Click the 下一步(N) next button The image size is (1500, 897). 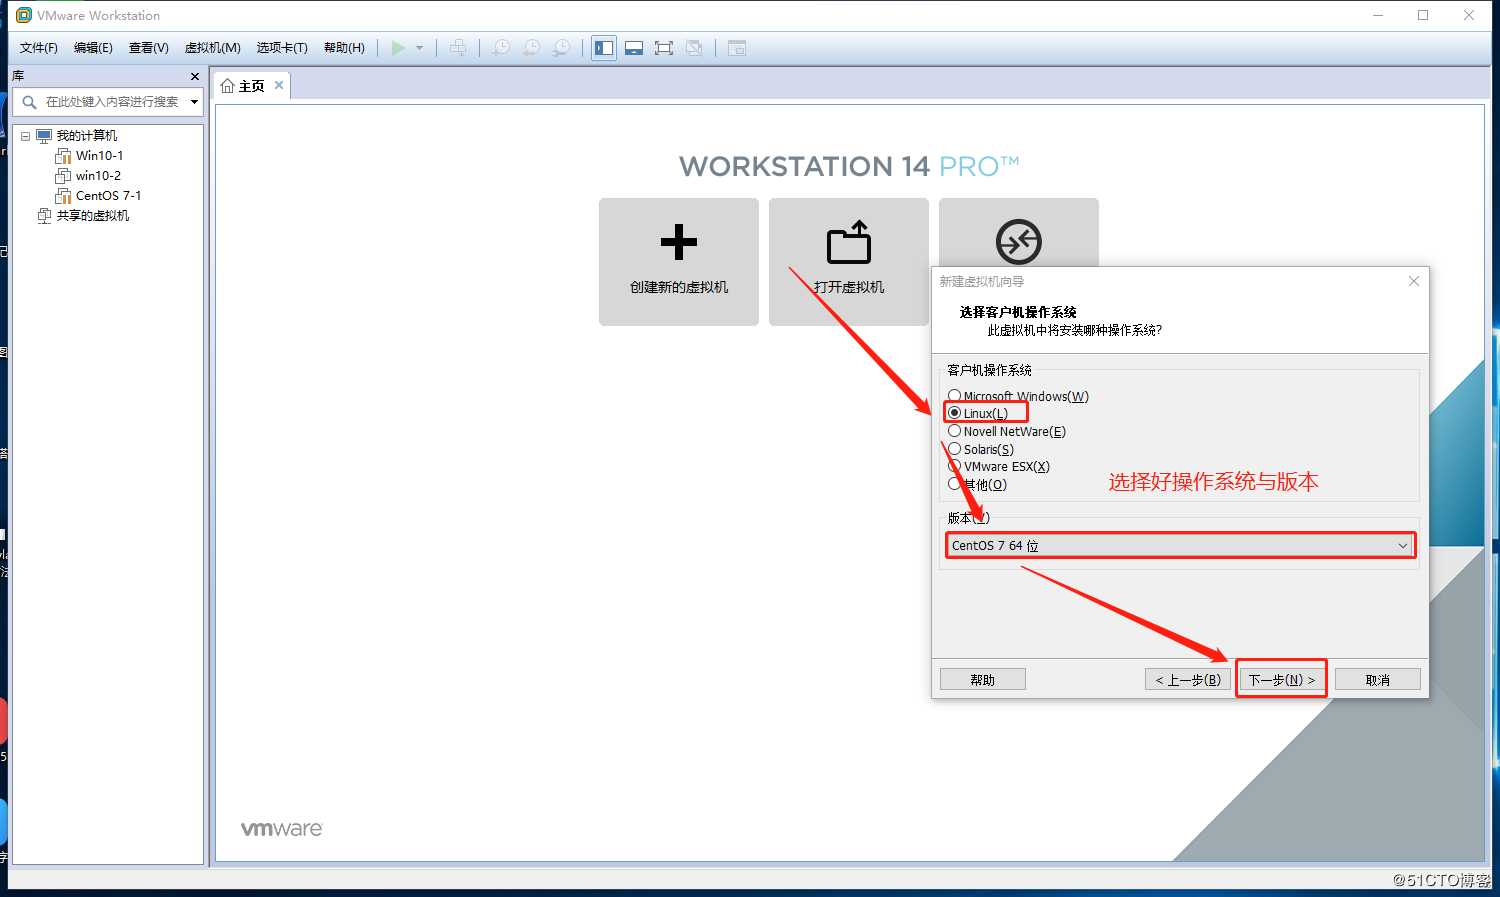(x=1282, y=680)
